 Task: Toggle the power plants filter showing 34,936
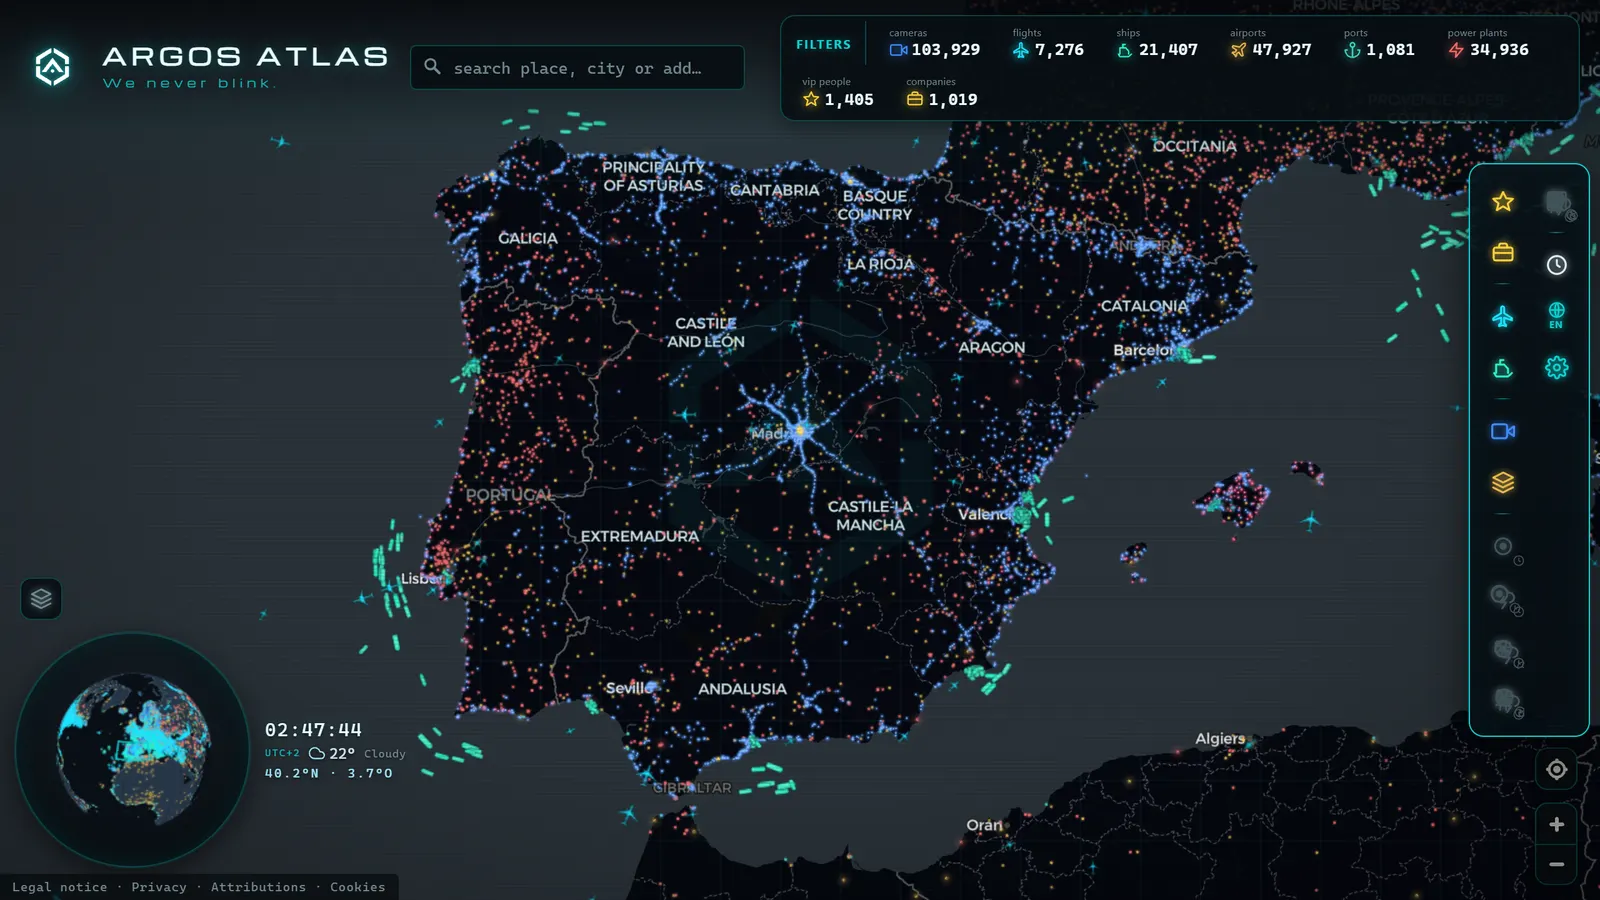pyautogui.click(x=1488, y=43)
